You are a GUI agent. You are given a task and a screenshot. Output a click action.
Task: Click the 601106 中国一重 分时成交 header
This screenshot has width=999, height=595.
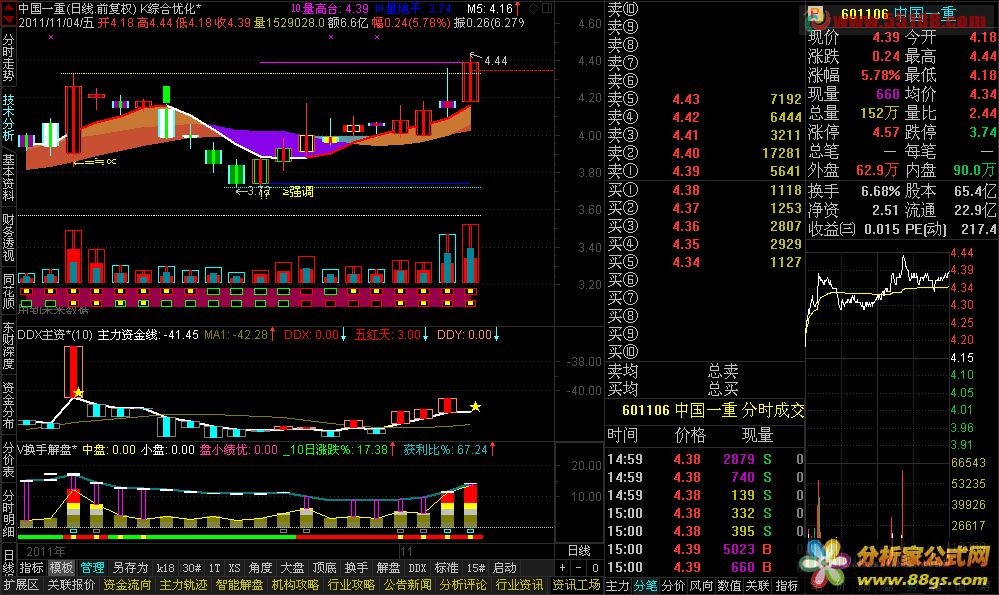tap(713, 410)
